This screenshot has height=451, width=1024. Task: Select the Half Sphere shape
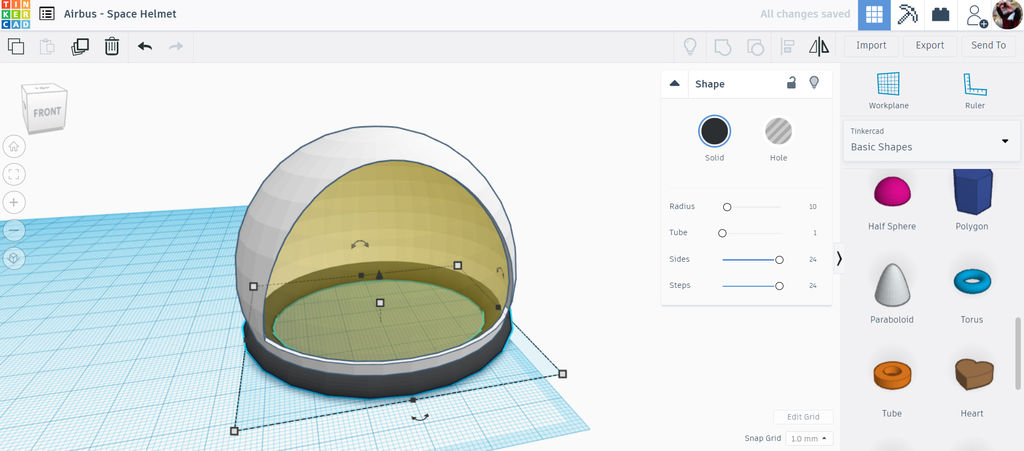[891, 201]
